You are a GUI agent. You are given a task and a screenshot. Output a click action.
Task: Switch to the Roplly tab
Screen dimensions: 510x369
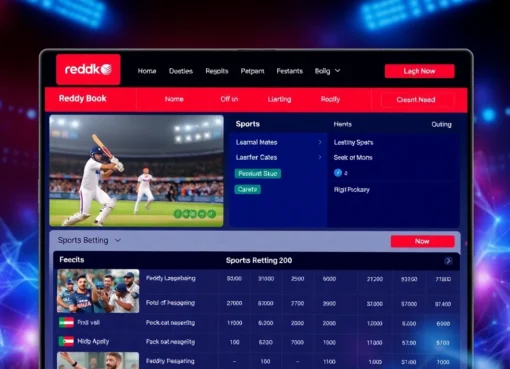(330, 99)
